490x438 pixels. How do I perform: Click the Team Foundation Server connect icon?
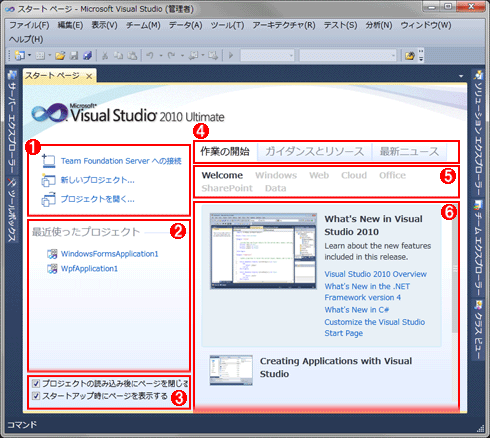(49, 161)
